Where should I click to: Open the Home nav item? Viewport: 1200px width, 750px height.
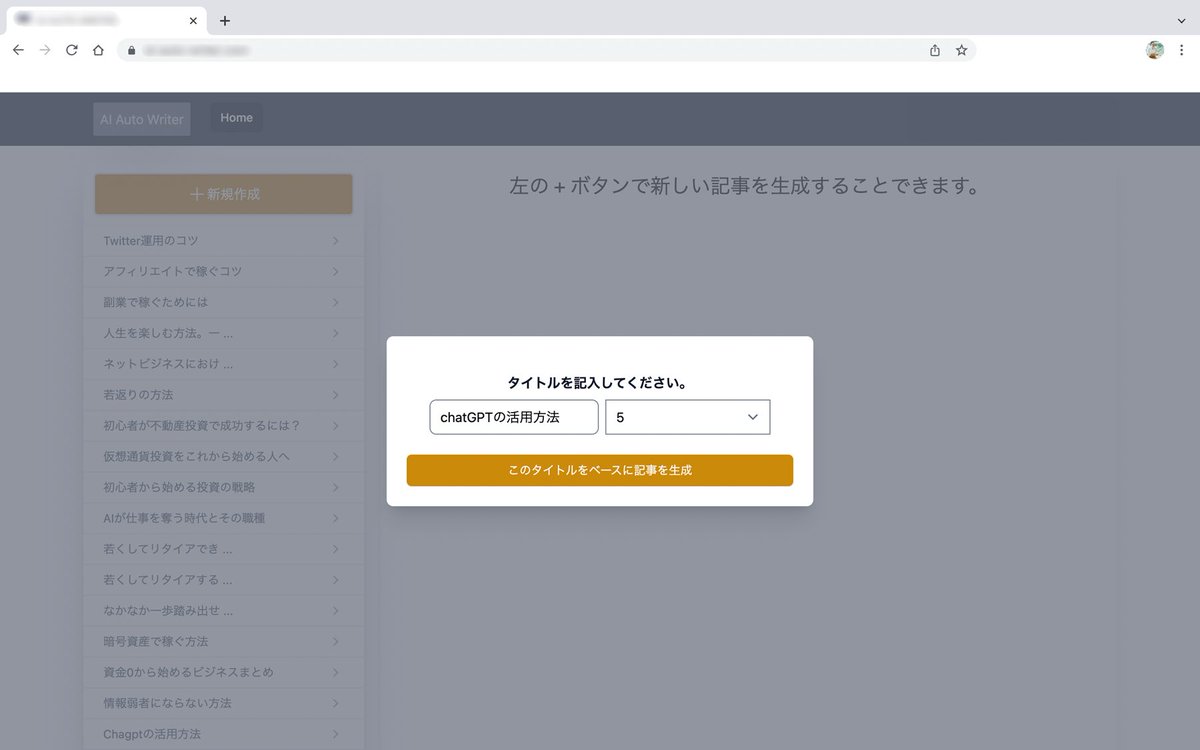point(237,118)
